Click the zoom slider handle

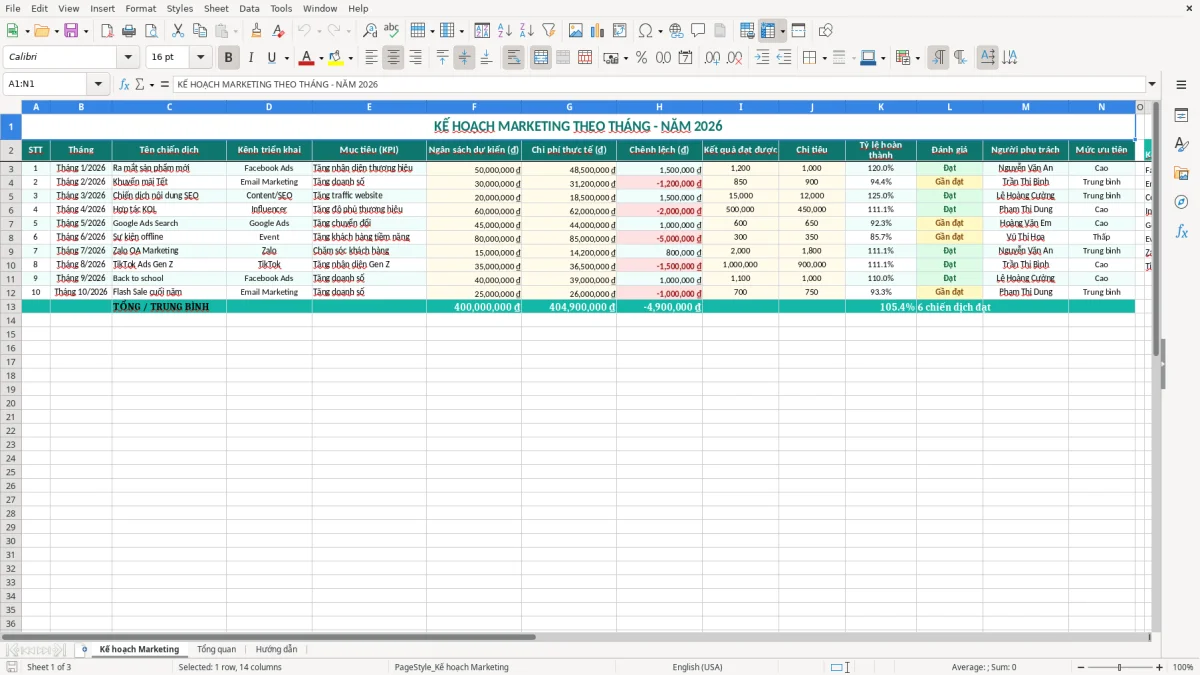[1120, 667]
